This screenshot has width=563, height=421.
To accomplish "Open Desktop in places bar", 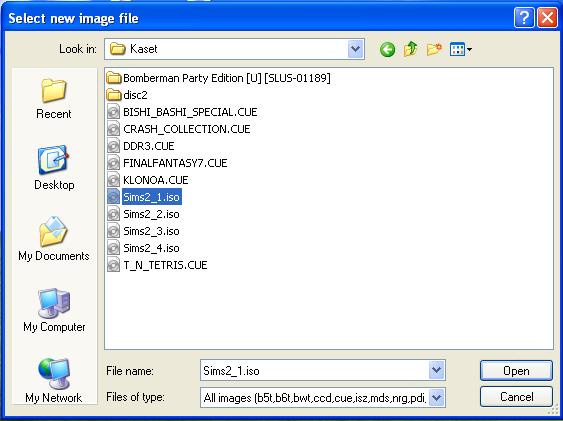I will click(x=54, y=168).
